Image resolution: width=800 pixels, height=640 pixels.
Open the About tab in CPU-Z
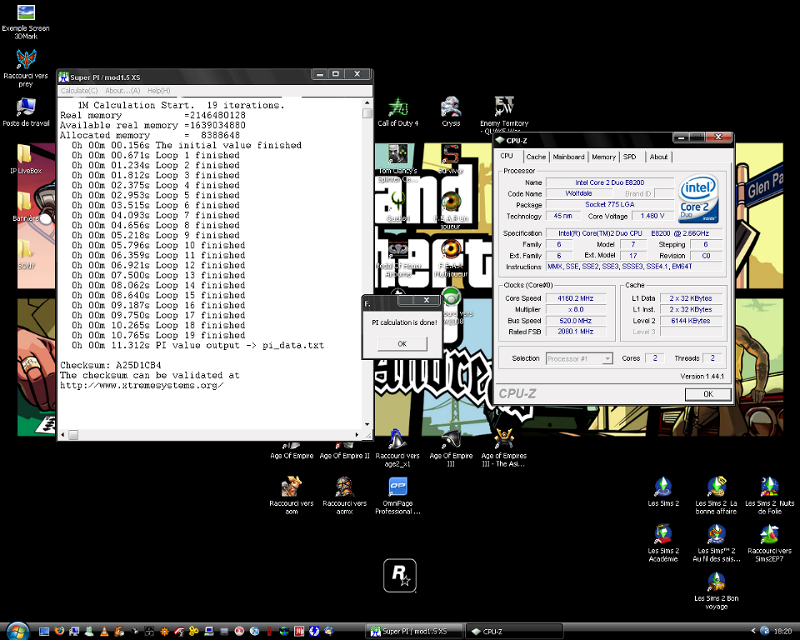pyautogui.click(x=658, y=157)
